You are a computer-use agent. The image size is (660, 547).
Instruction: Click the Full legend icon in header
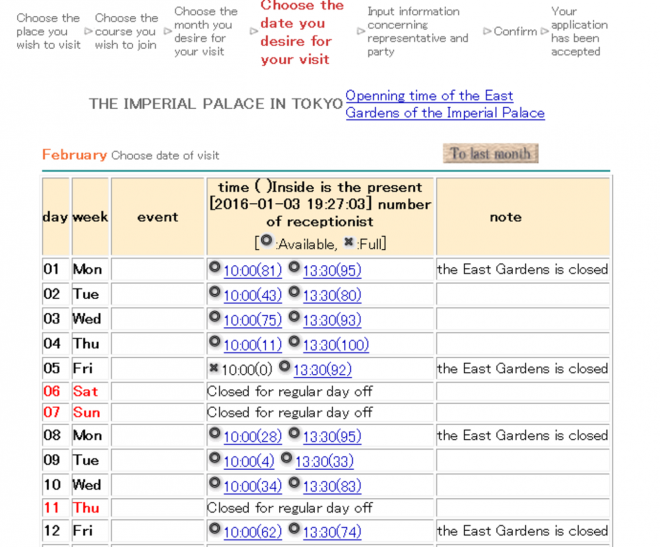tap(349, 242)
